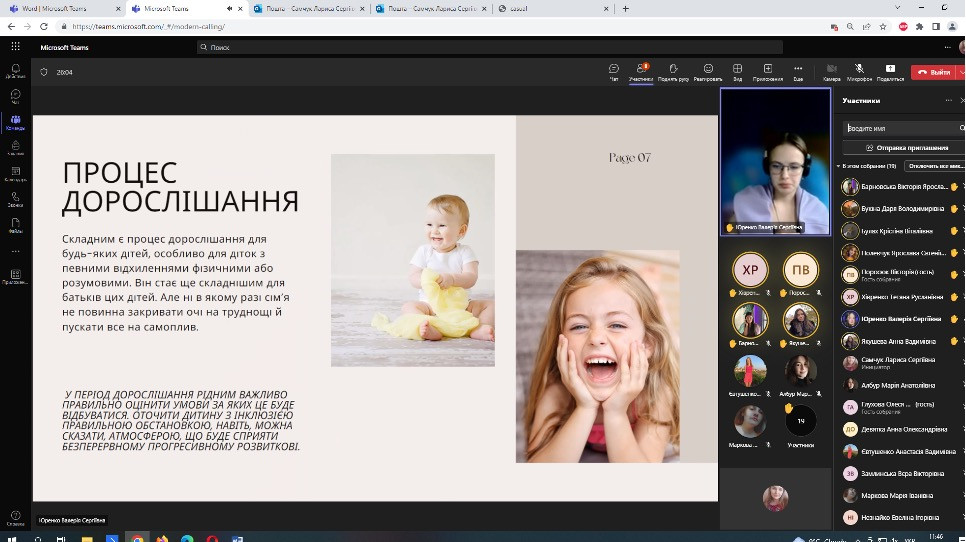Toggle the Микрофон (Microphone) mute
Image resolution: width=966 pixels, height=542 pixels.
(859, 71)
